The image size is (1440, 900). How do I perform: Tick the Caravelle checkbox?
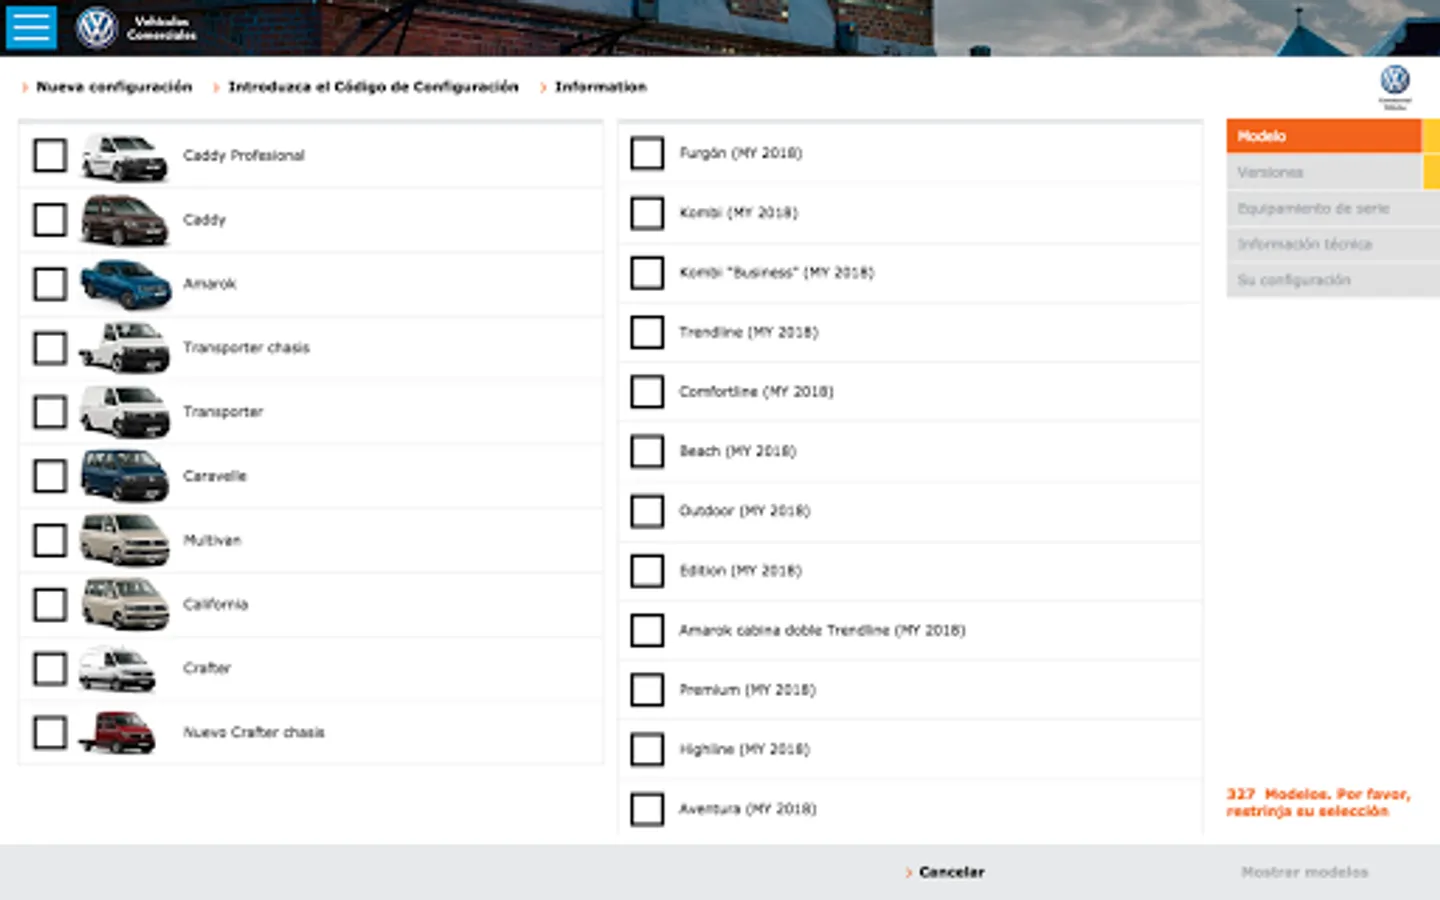point(50,476)
